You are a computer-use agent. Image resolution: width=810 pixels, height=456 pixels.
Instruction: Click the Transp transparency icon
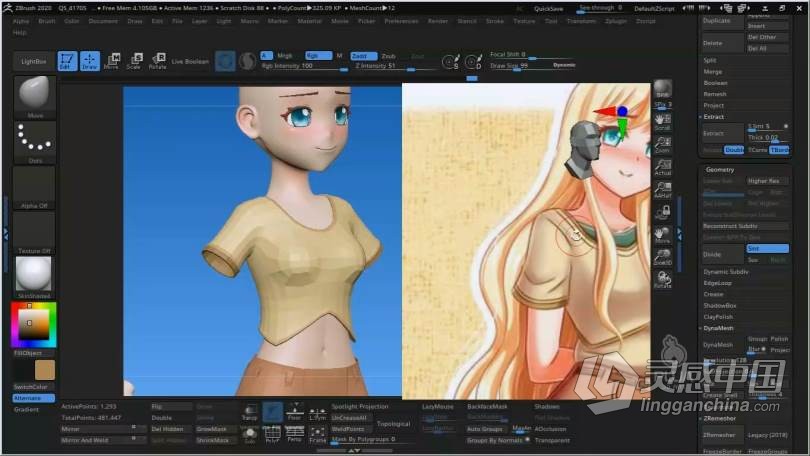click(x=250, y=412)
